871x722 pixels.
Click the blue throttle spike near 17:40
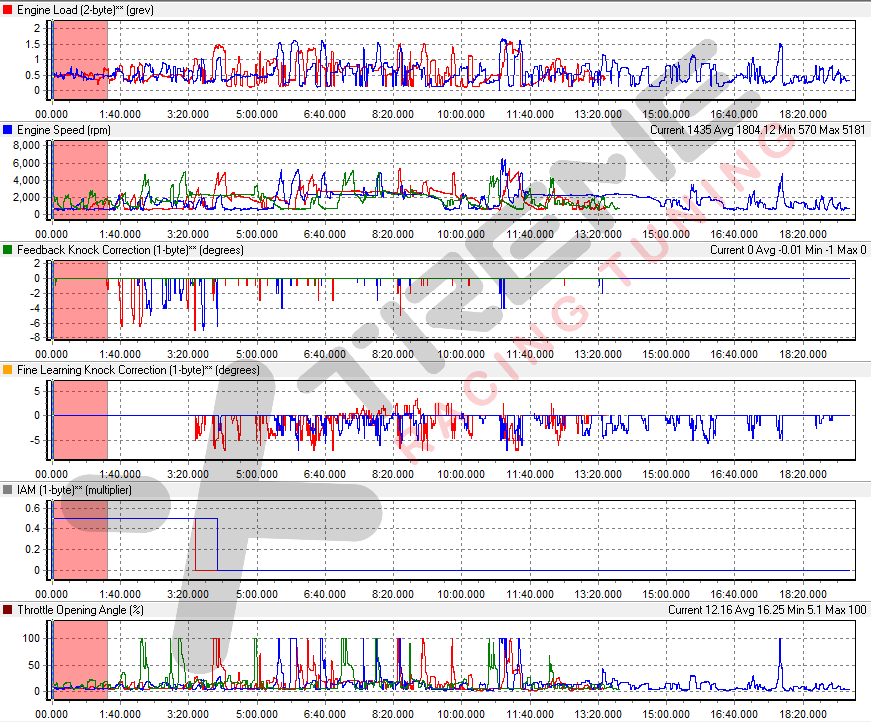(779, 660)
